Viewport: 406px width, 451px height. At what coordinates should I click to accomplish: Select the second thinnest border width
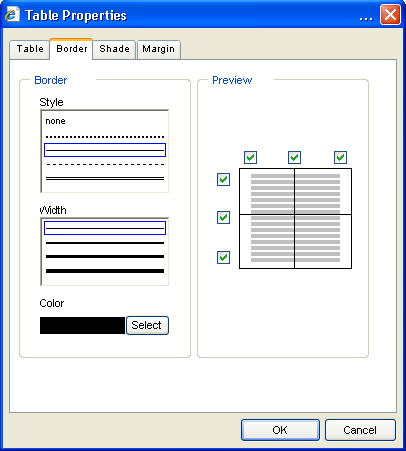coord(105,243)
